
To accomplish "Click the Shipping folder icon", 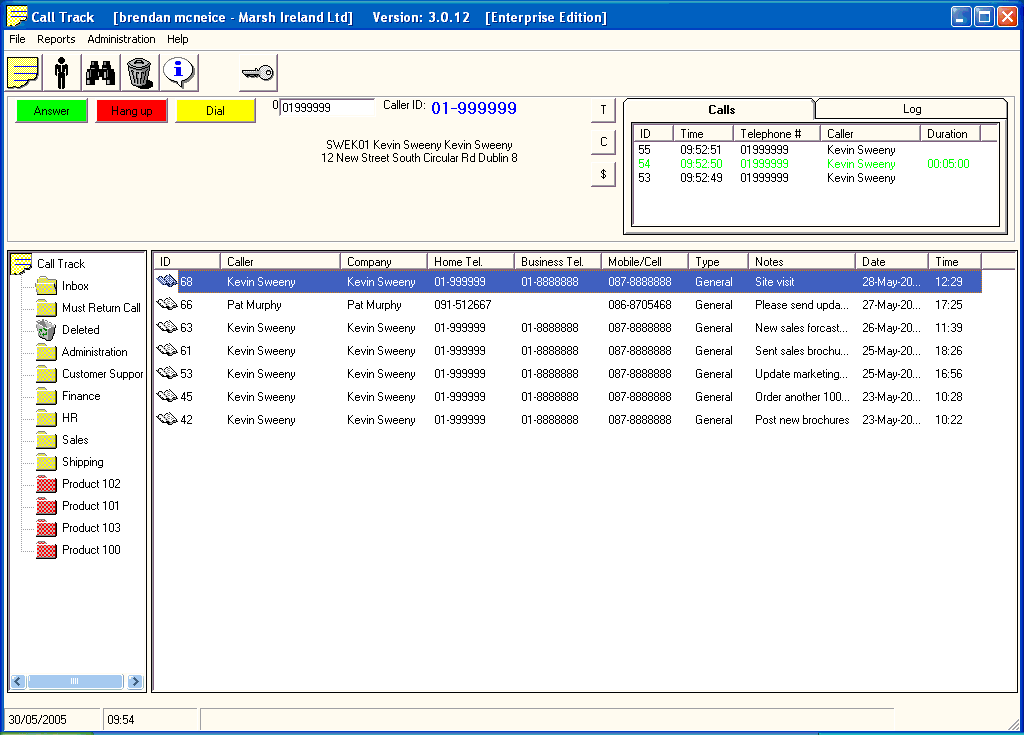I will (x=46, y=462).
